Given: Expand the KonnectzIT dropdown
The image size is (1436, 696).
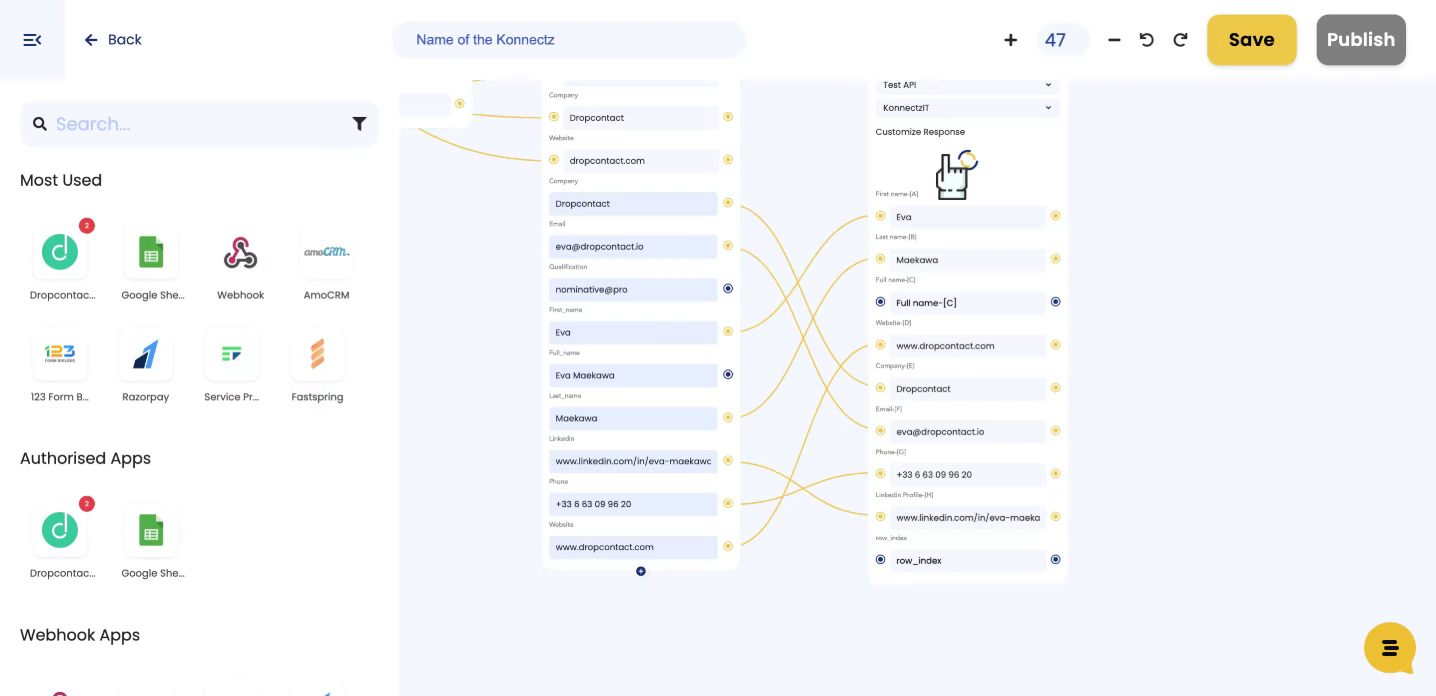Looking at the screenshot, I should click(x=967, y=108).
